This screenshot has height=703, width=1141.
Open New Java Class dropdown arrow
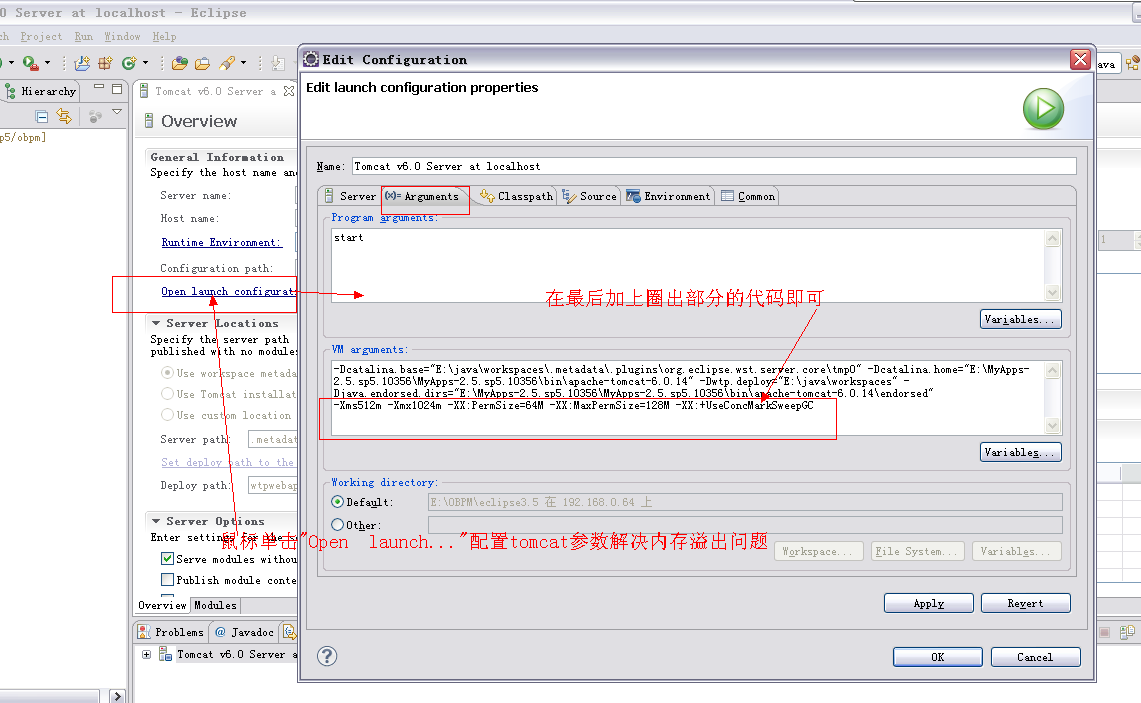146,63
